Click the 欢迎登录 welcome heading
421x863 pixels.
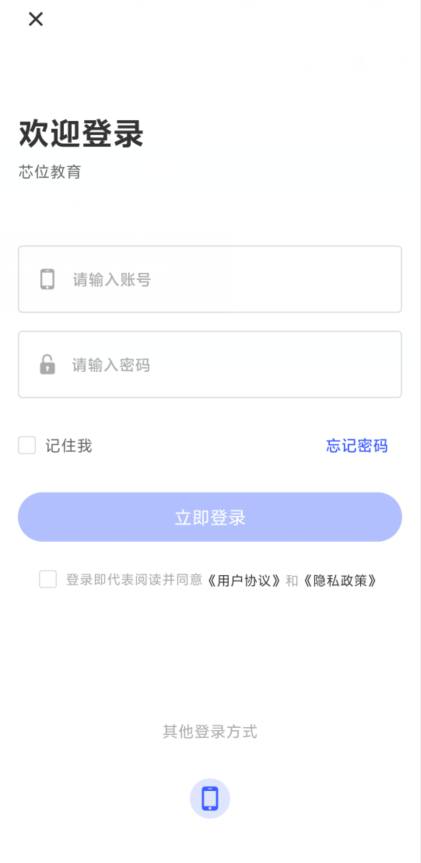[x=81, y=133]
